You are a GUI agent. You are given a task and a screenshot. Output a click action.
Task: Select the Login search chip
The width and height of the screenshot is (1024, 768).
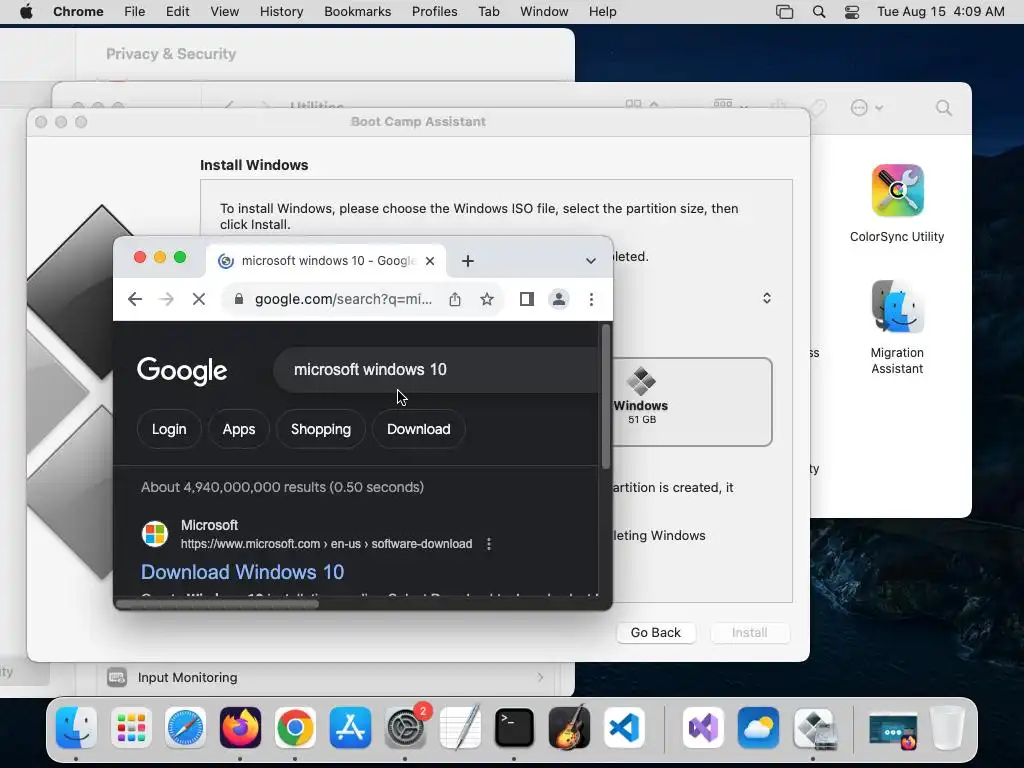pos(169,429)
